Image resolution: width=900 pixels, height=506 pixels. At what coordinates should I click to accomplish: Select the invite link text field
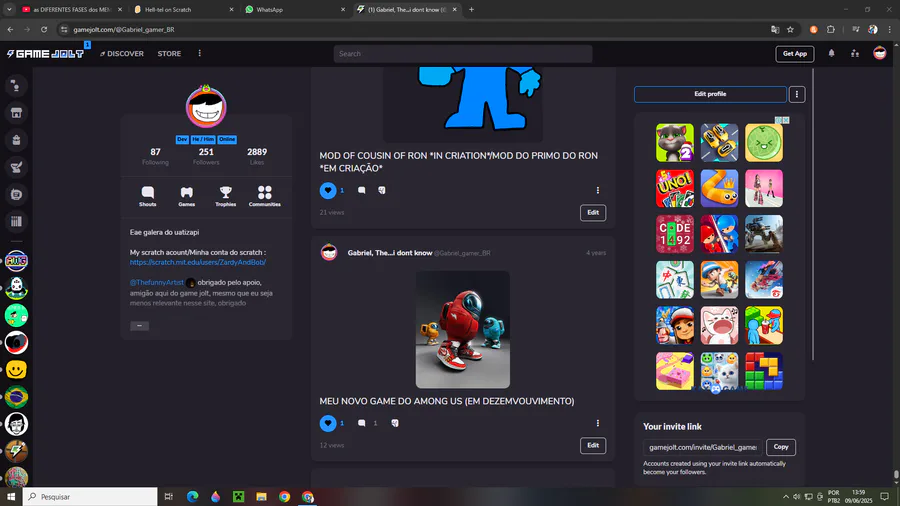point(703,447)
